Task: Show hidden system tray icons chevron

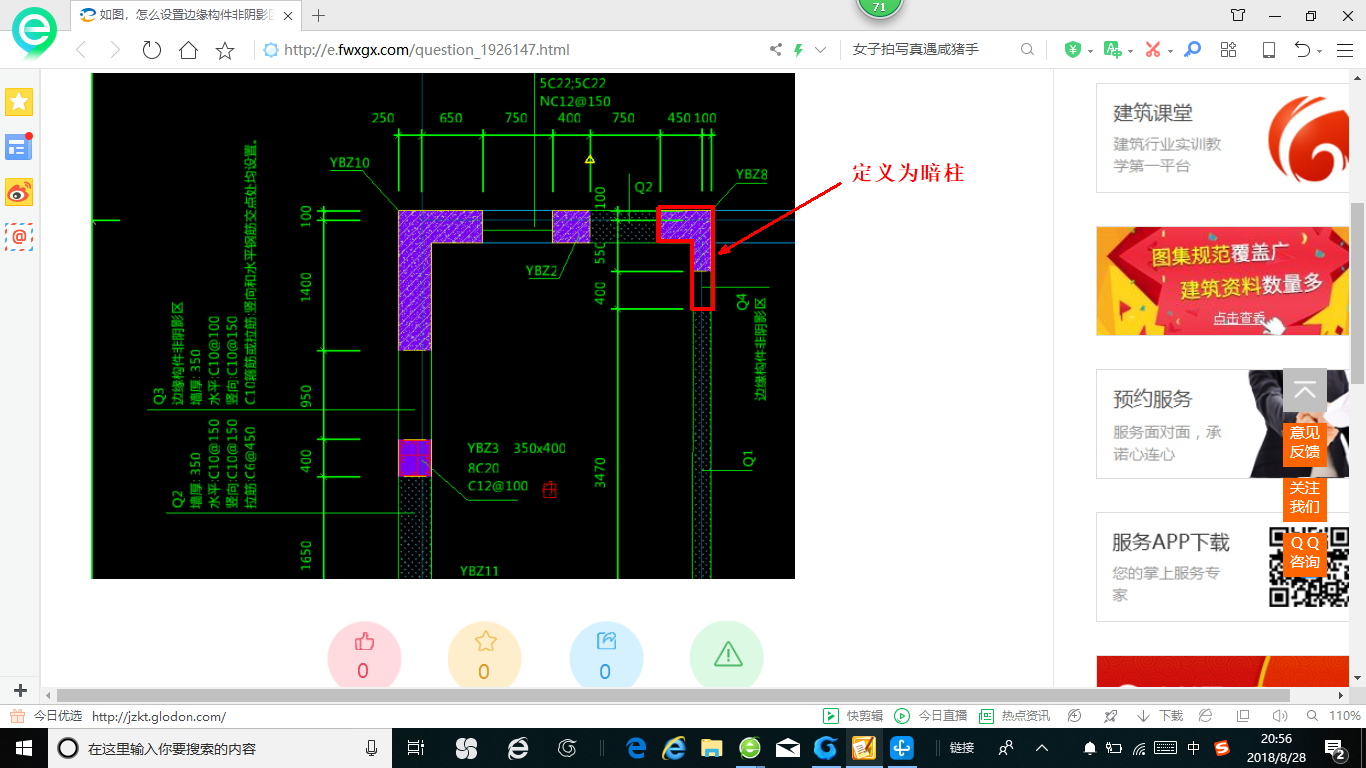Action: pyautogui.click(x=1042, y=747)
